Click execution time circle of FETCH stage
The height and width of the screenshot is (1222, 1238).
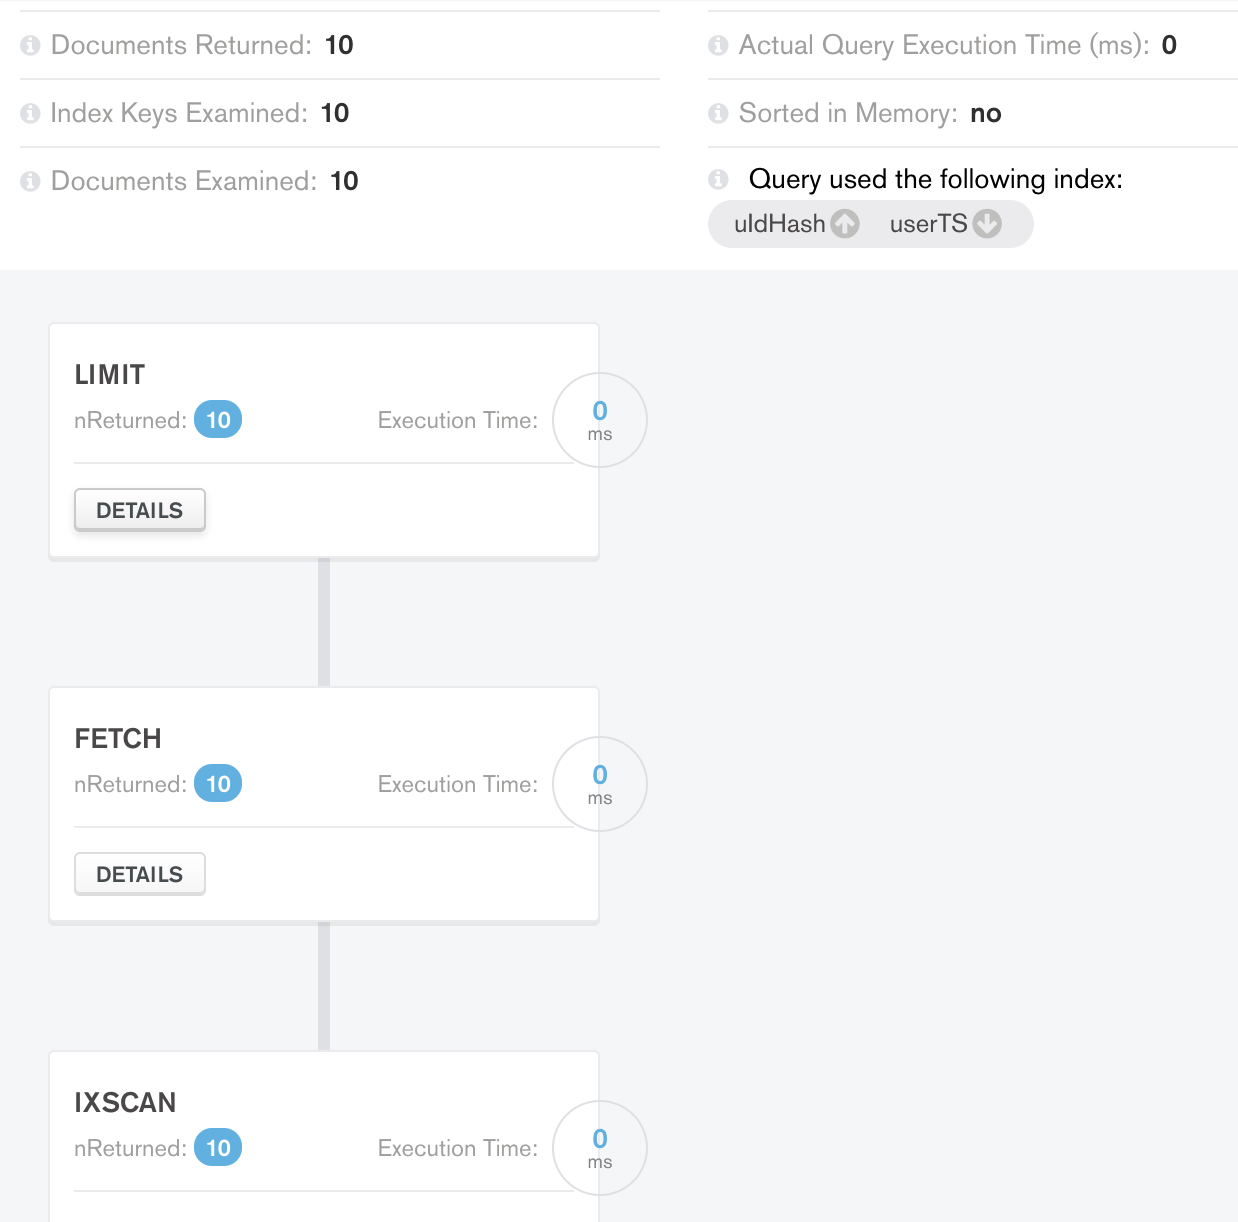[600, 784]
